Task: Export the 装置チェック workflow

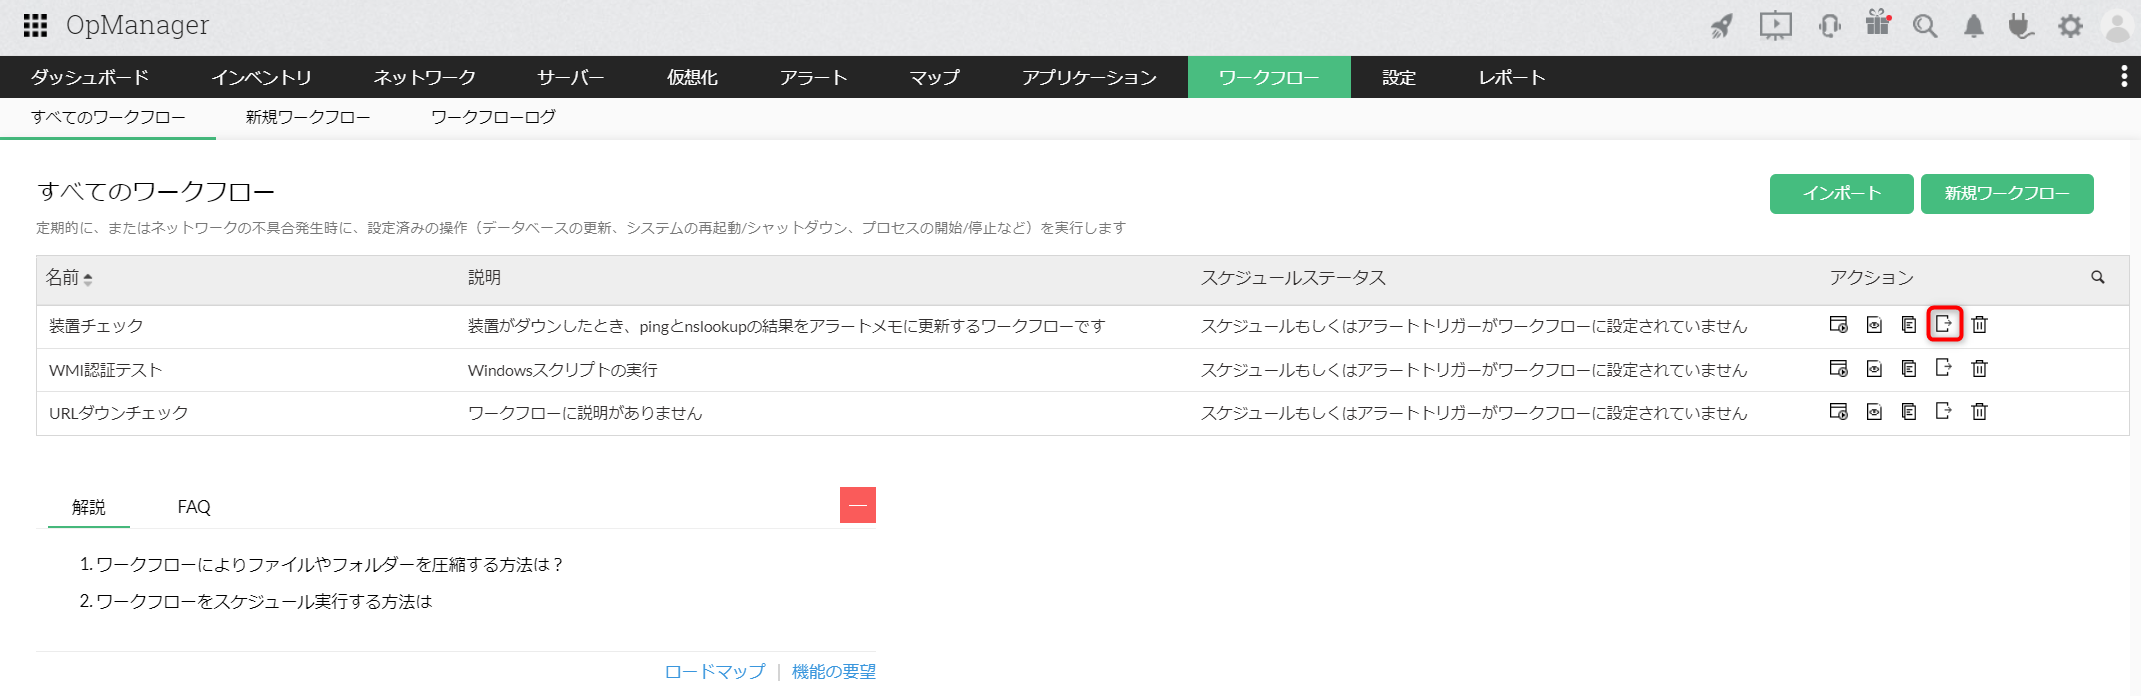Action: point(1944,324)
